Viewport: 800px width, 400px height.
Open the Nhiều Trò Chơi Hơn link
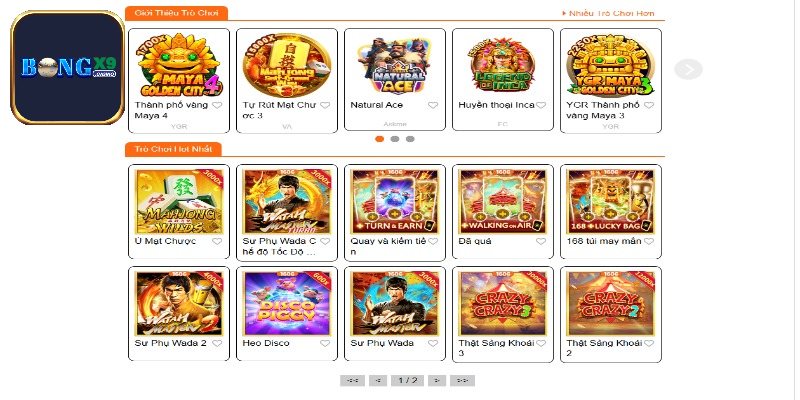[x=608, y=13]
